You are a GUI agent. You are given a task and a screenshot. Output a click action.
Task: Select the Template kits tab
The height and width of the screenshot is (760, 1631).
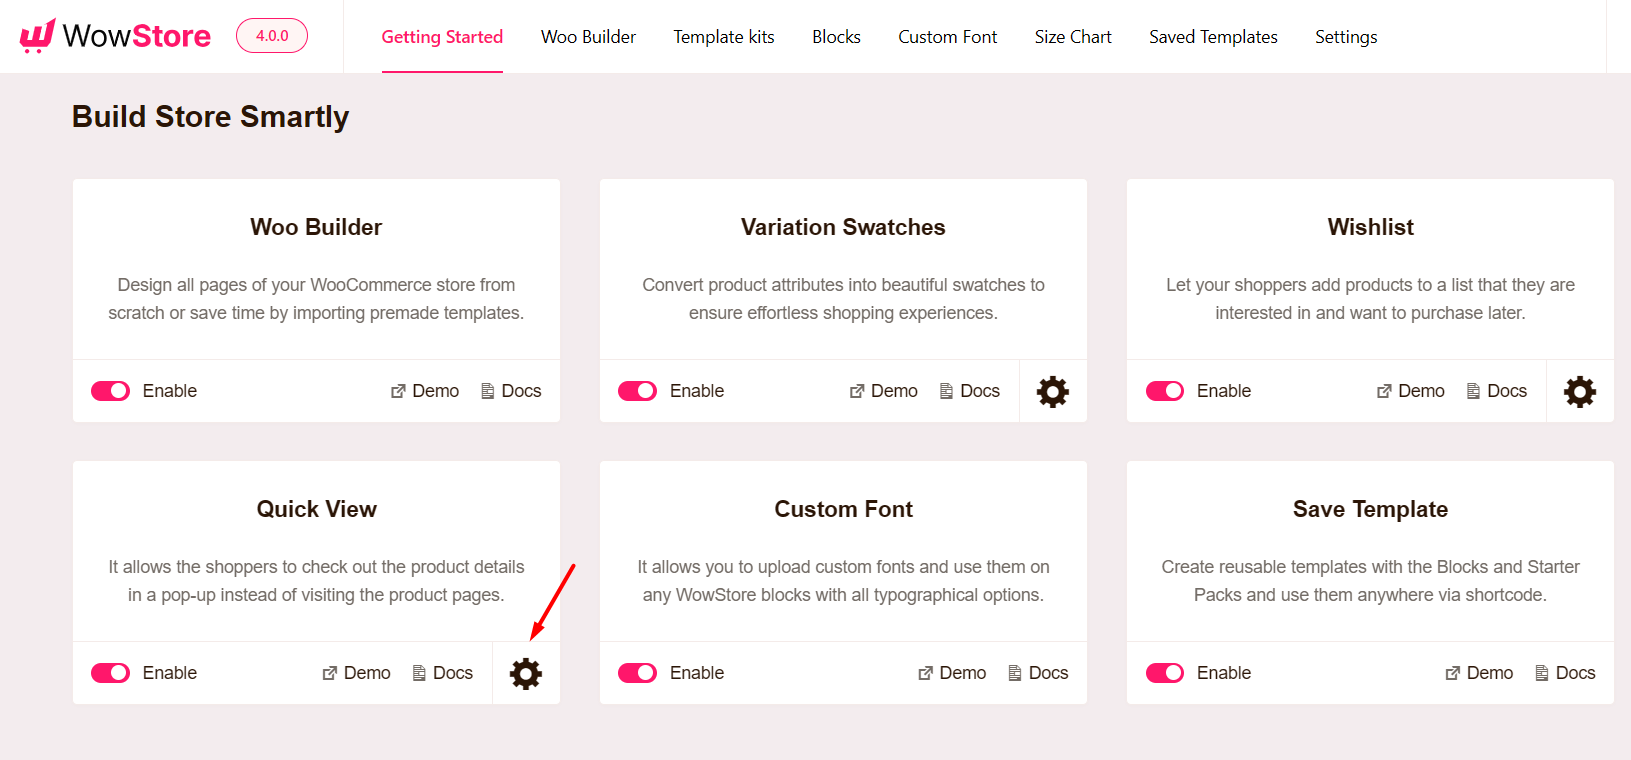click(x=723, y=36)
